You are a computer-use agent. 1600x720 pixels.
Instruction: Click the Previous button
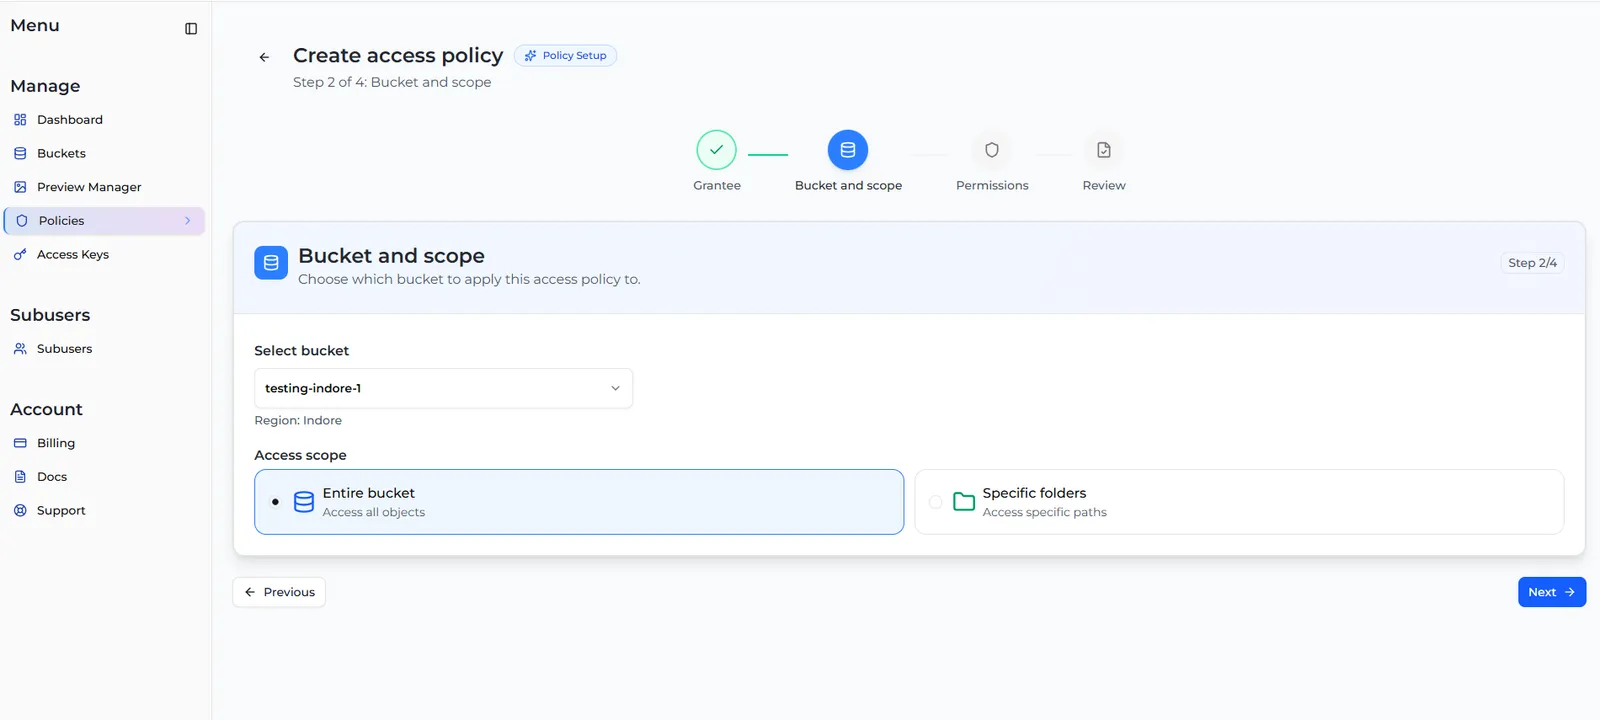click(x=279, y=592)
